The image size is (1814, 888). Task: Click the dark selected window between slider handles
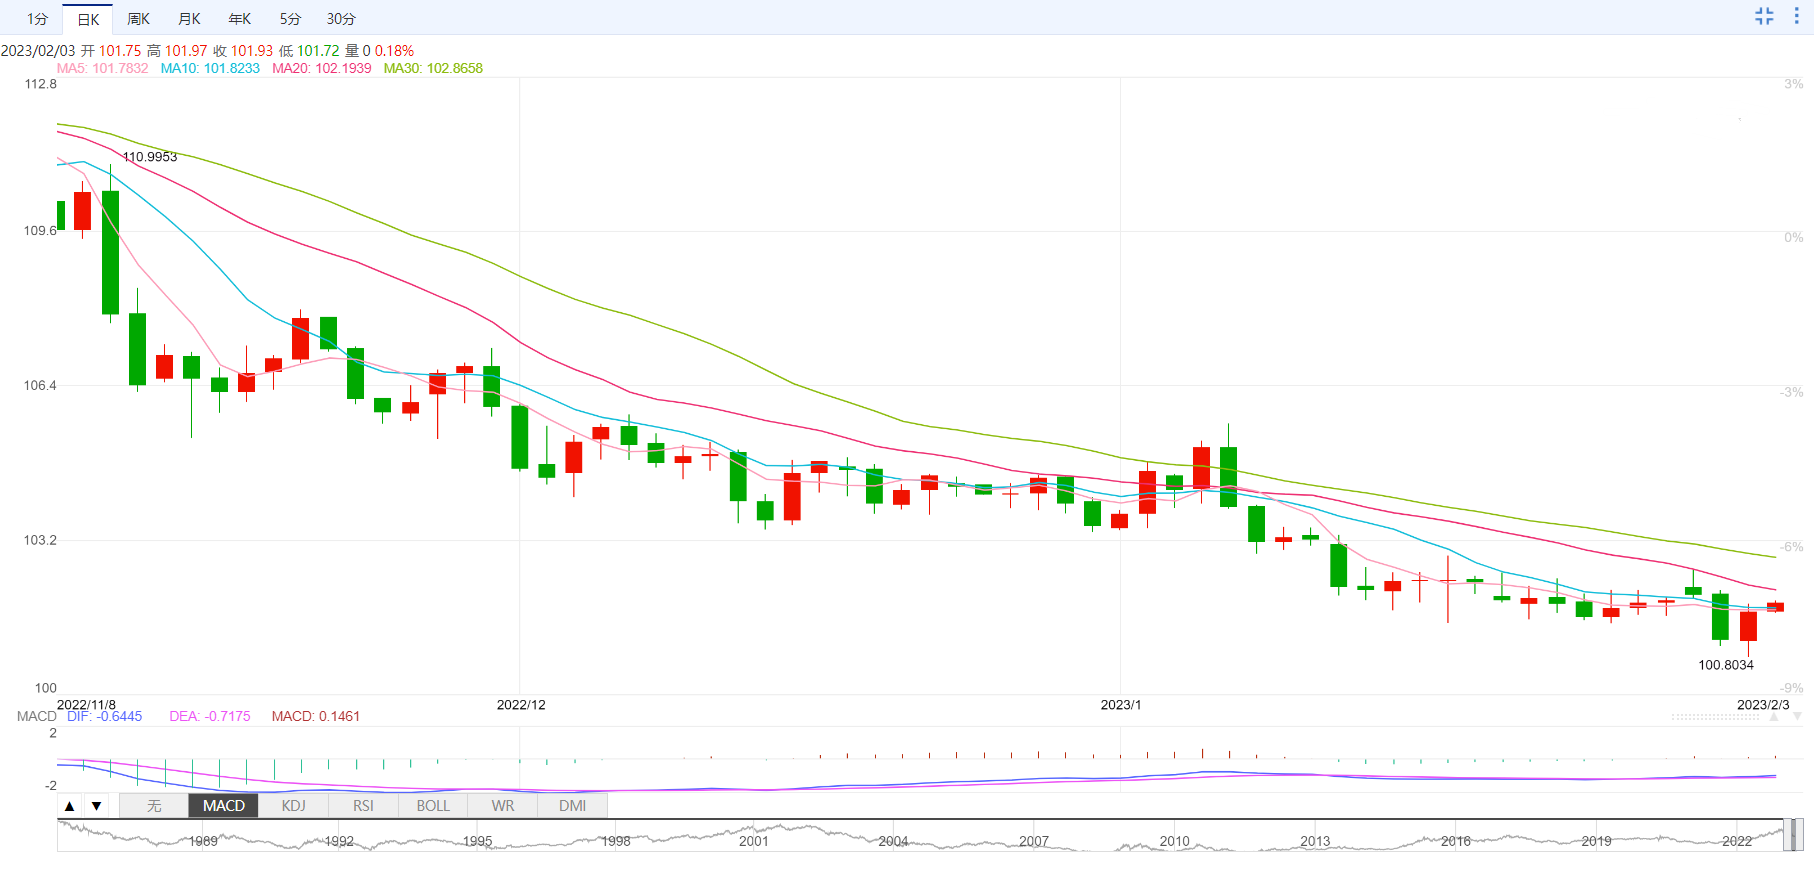pos(1793,834)
